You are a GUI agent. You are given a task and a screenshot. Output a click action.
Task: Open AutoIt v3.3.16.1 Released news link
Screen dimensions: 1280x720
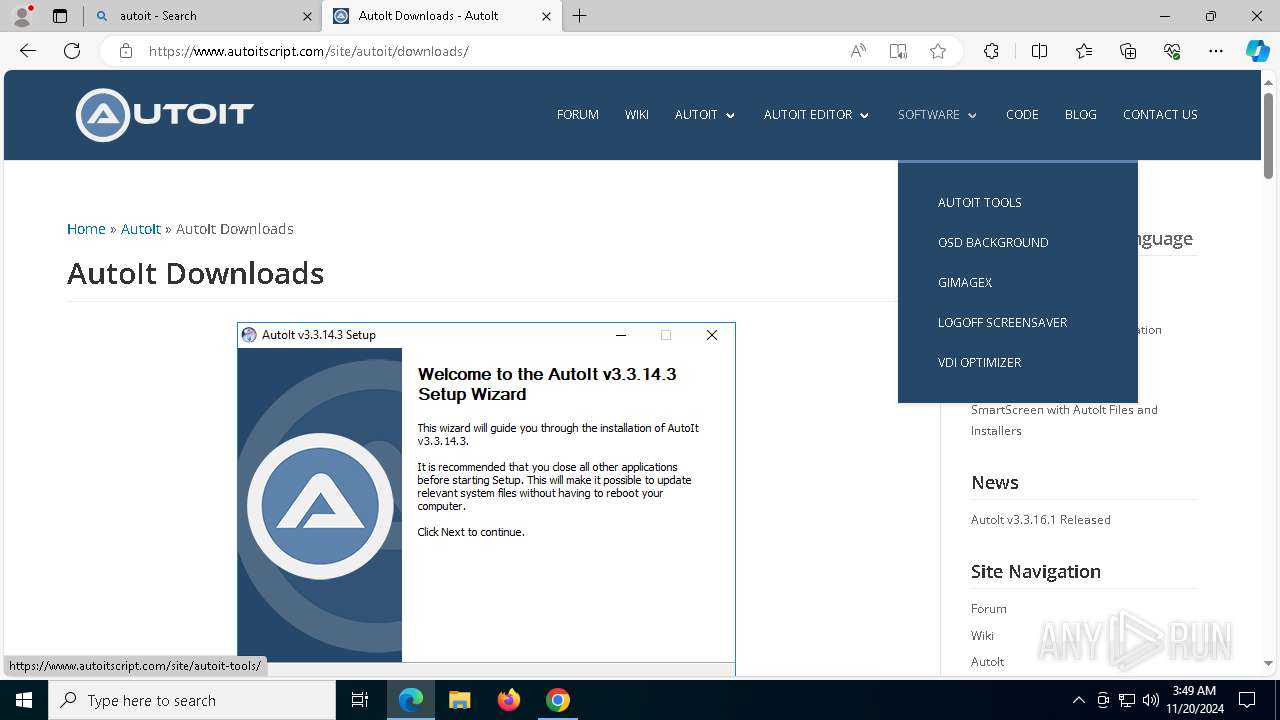click(x=1041, y=520)
